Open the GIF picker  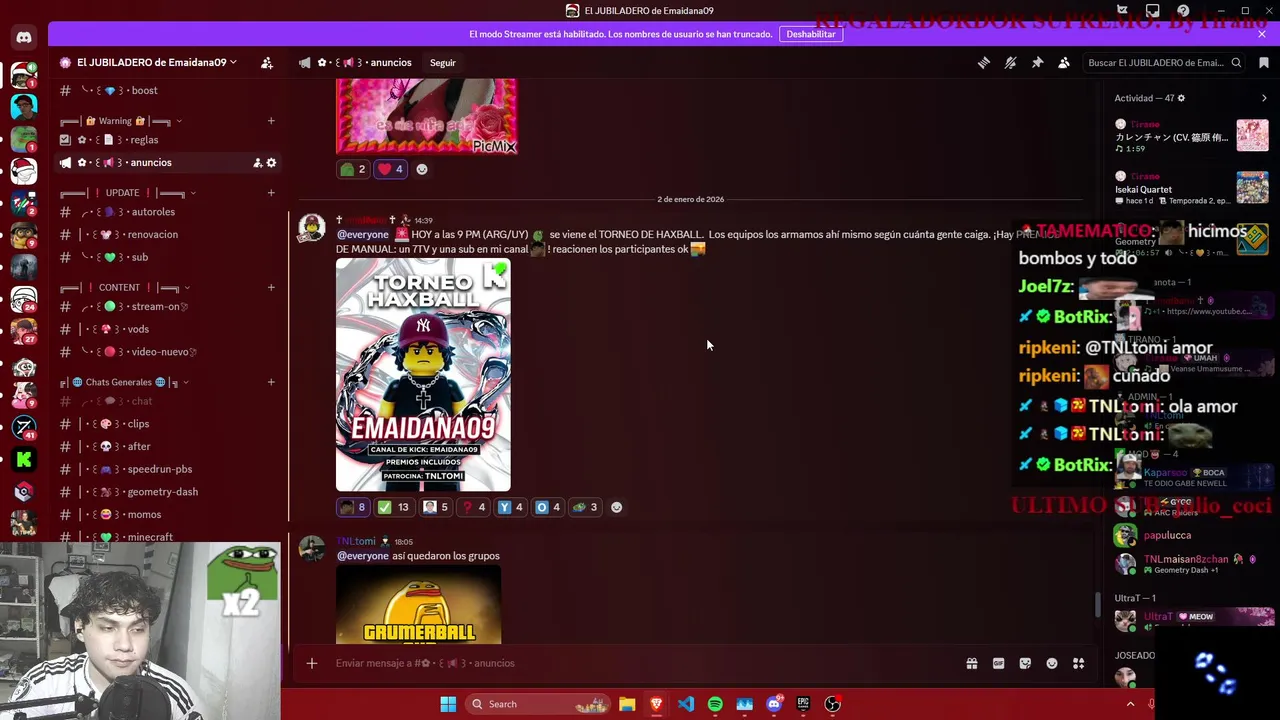coord(998,663)
